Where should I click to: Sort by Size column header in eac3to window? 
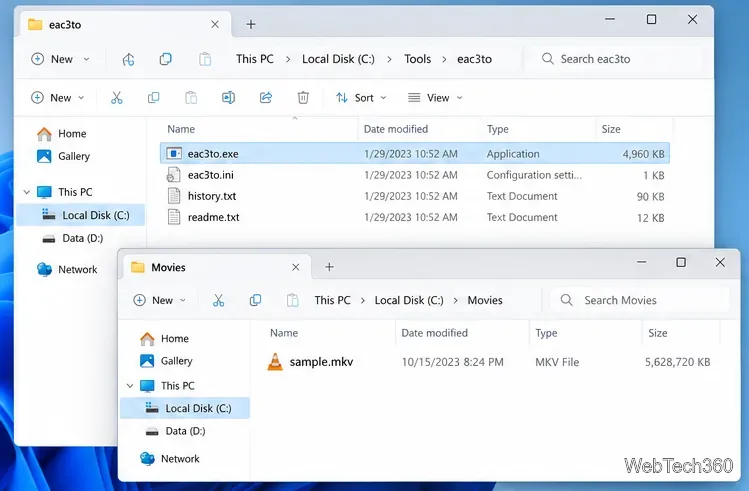(610, 129)
